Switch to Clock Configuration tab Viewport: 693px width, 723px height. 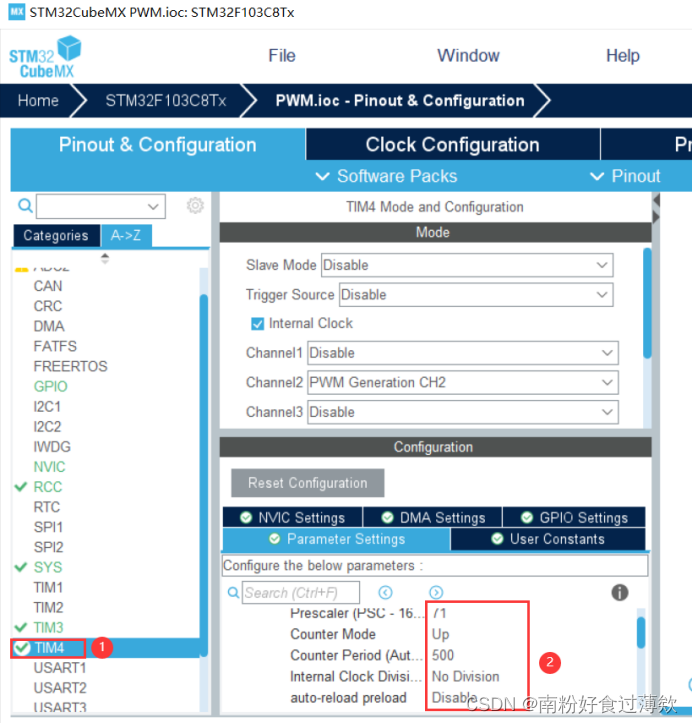click(453, 145)
